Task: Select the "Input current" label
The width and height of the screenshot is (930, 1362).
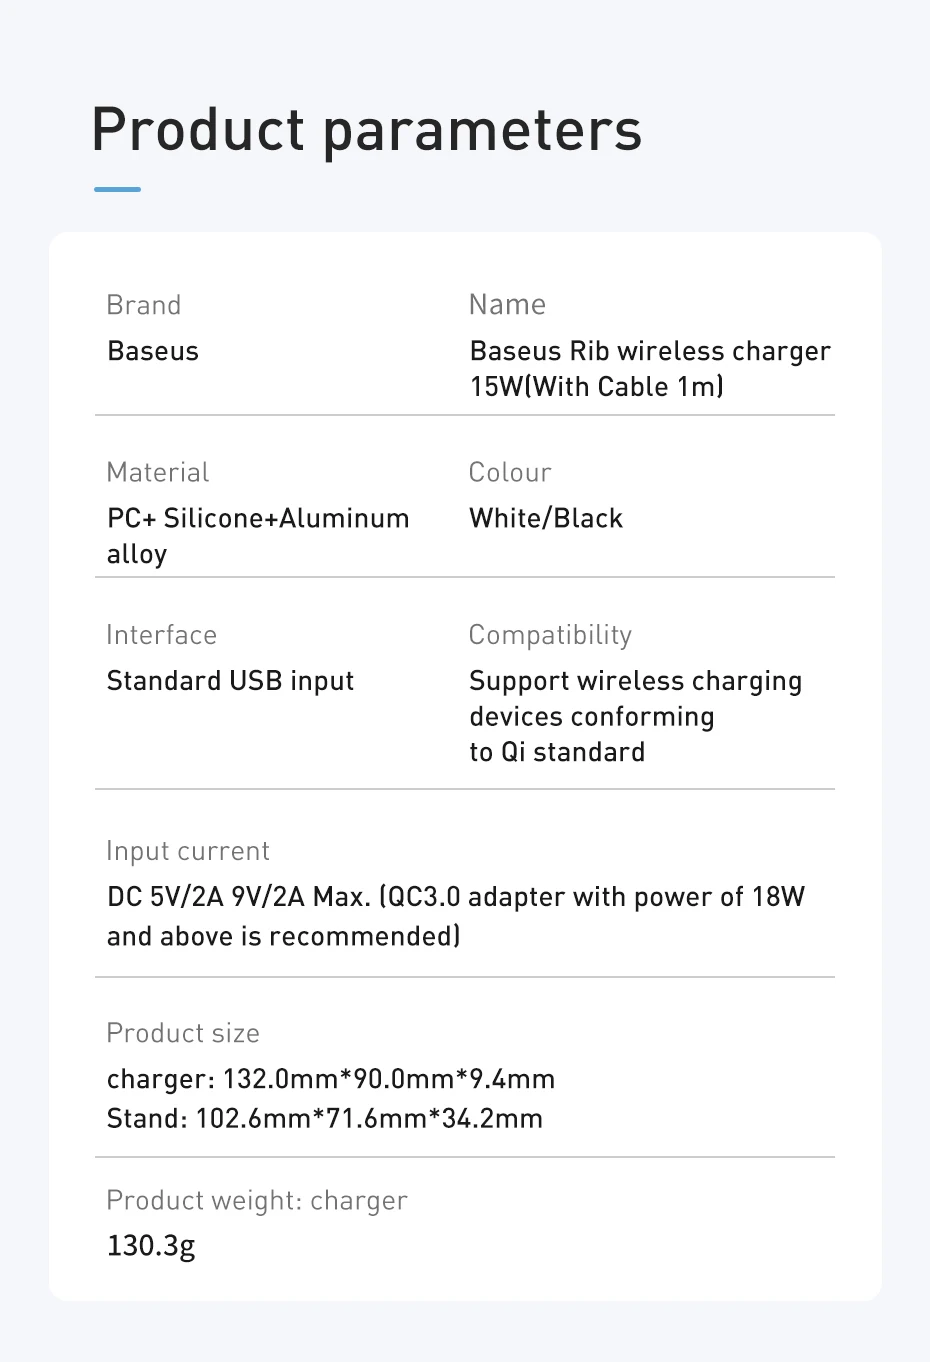Action: point(188,851)
